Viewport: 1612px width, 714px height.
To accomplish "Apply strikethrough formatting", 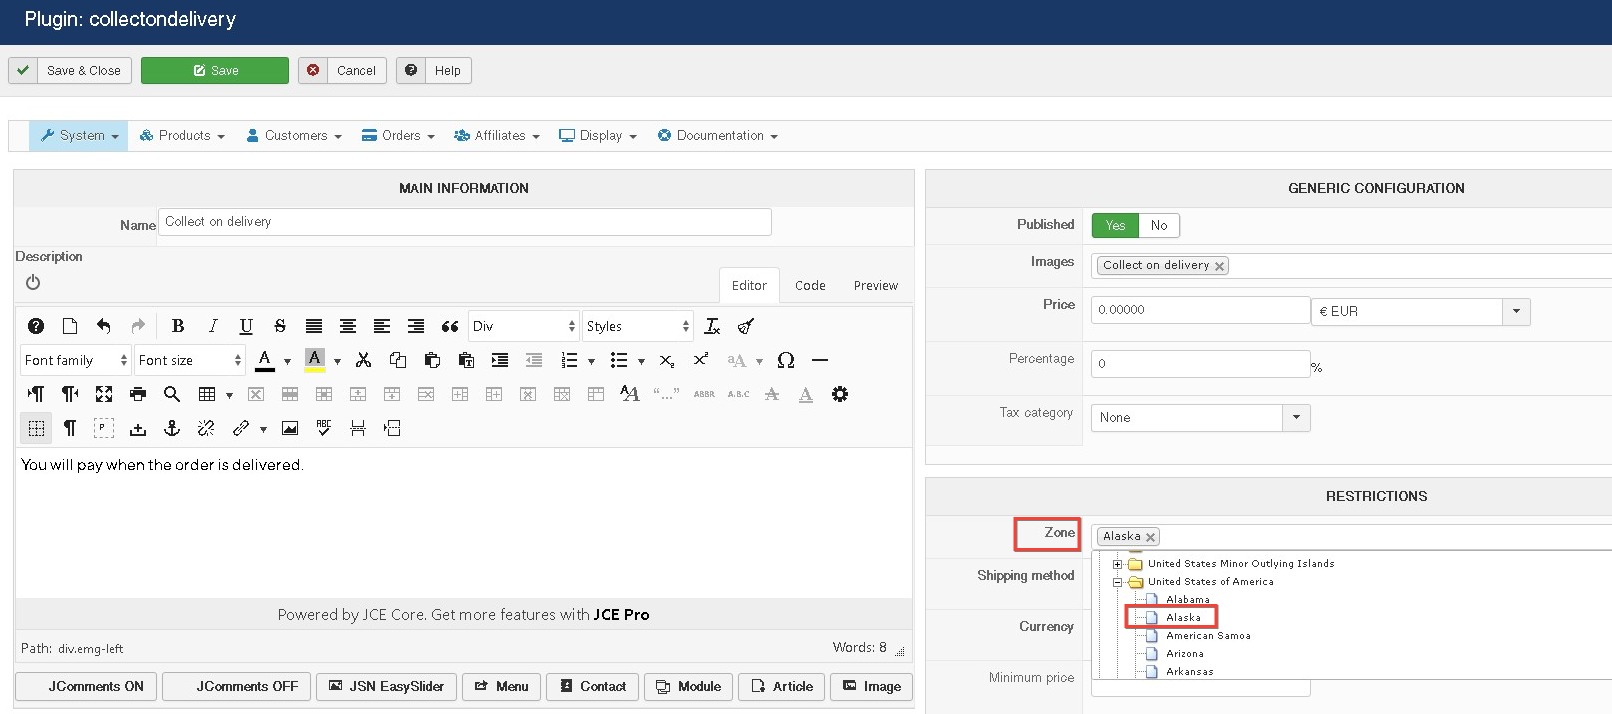I will click(x=280, y=326).
